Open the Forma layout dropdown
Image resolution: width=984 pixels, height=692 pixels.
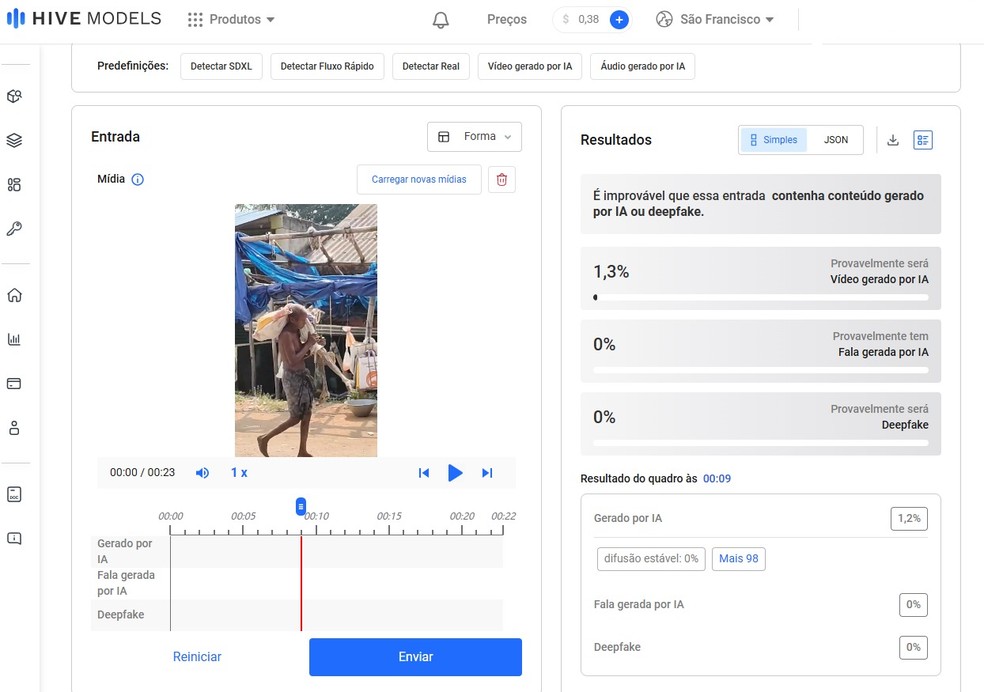click(x=474, y=137)
